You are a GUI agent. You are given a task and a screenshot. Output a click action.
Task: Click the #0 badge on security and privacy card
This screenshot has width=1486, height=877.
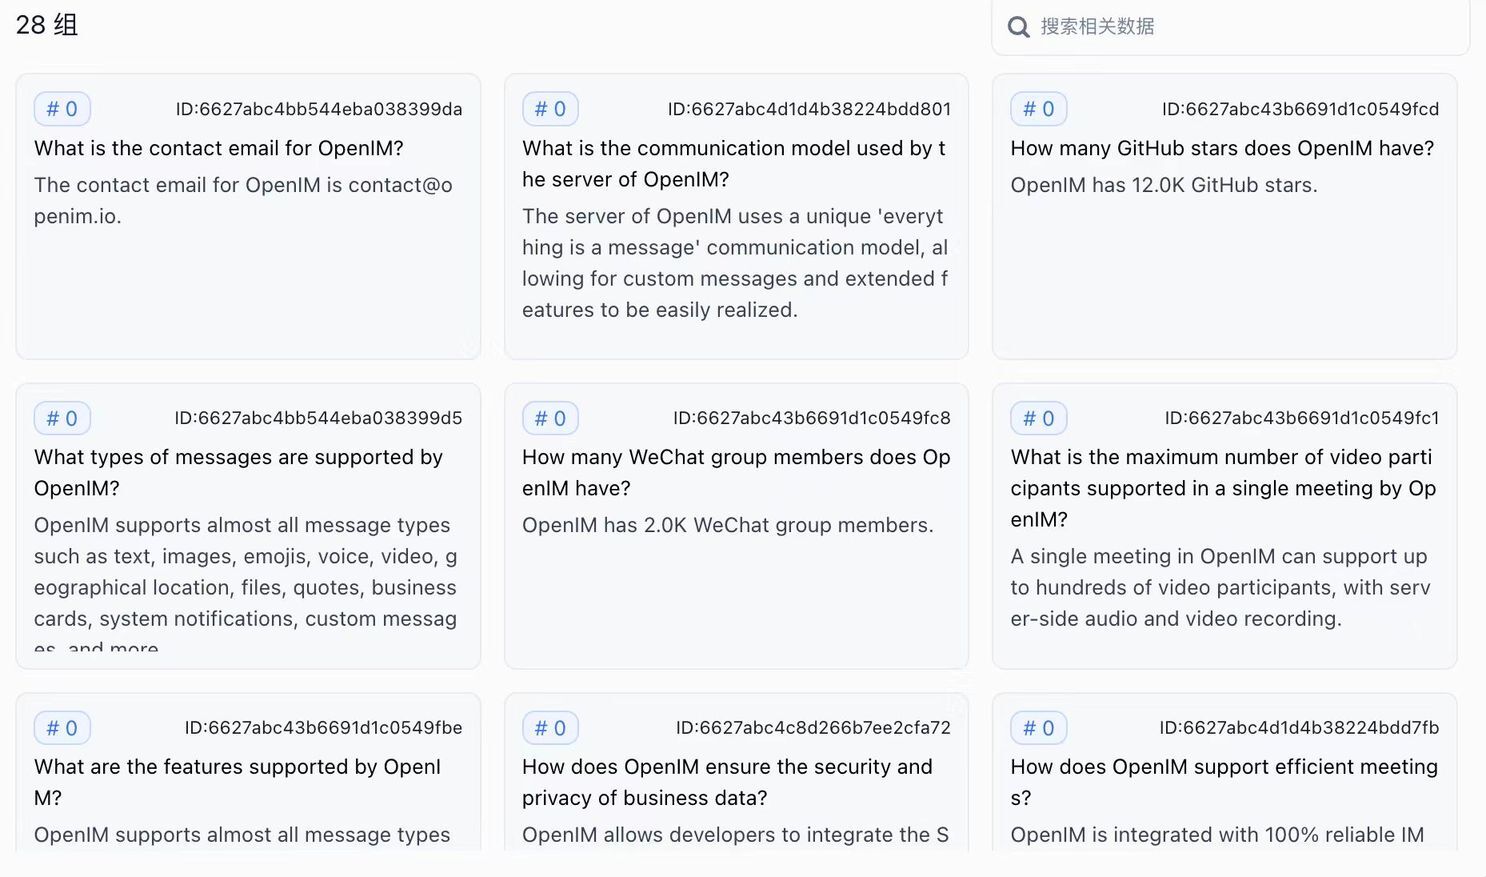(550, 728)
